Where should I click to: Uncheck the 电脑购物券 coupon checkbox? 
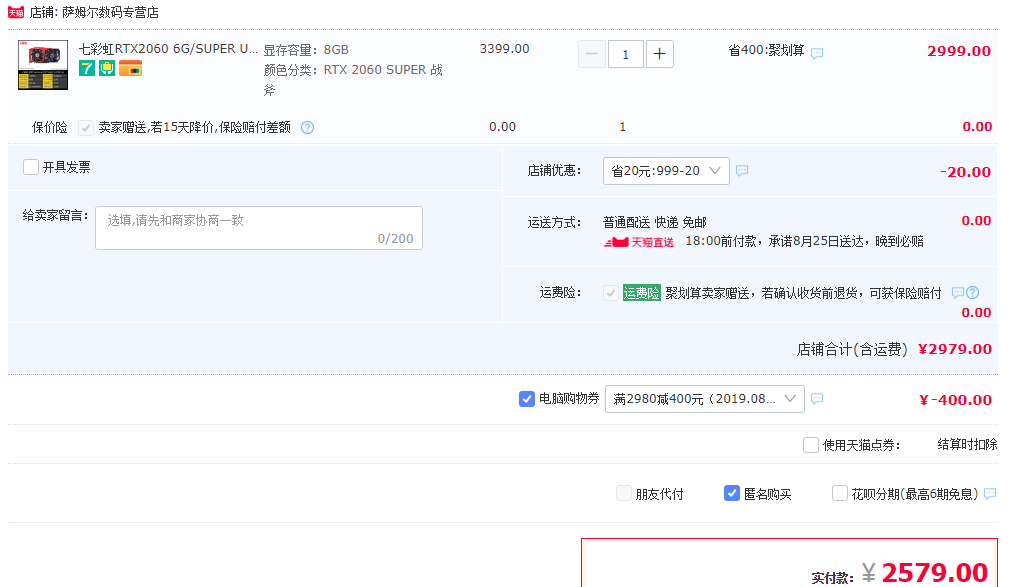(x=526, y=399)
